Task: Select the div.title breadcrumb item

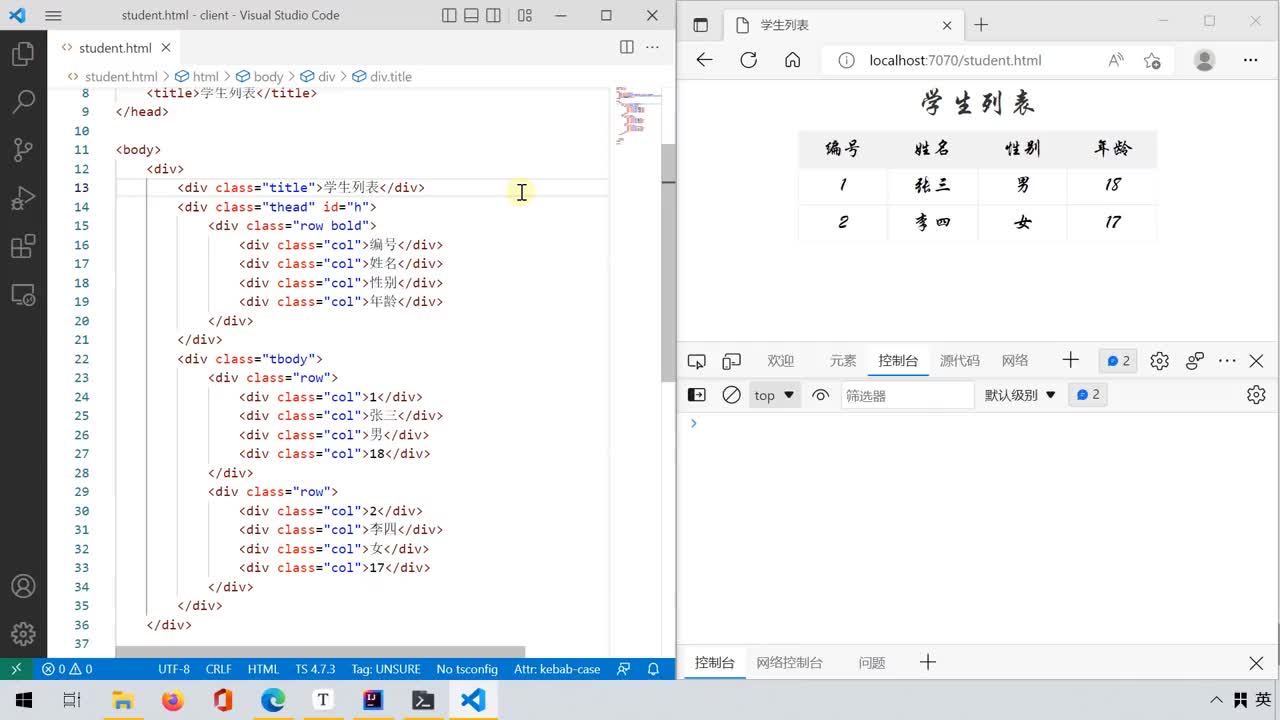Action: (x=381, y=76)
